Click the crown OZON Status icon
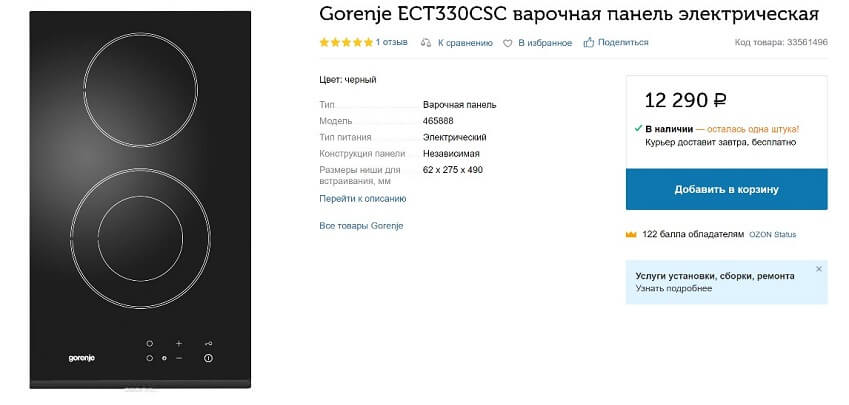Screen dimensions: 849x405 pyautogui.click(x=631, y=234)
